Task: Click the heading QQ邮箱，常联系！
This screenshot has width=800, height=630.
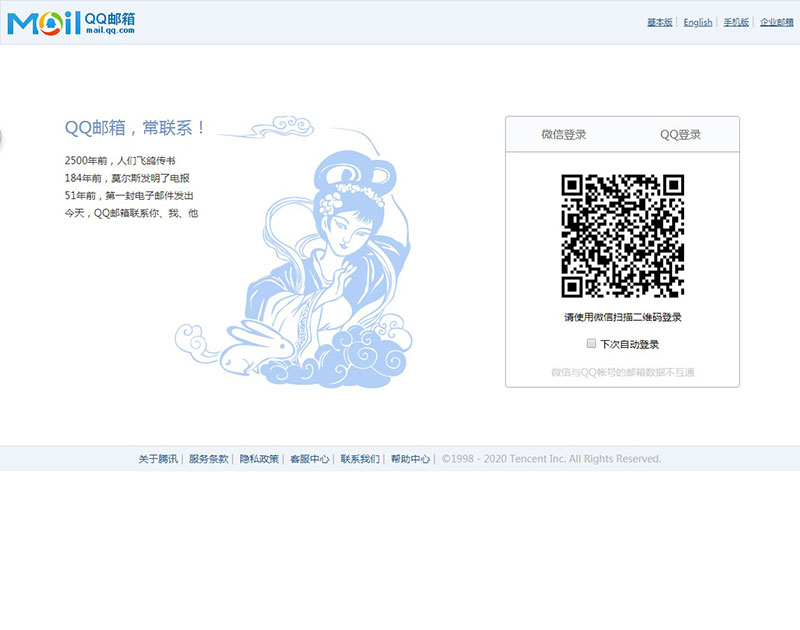Action: 135,128
